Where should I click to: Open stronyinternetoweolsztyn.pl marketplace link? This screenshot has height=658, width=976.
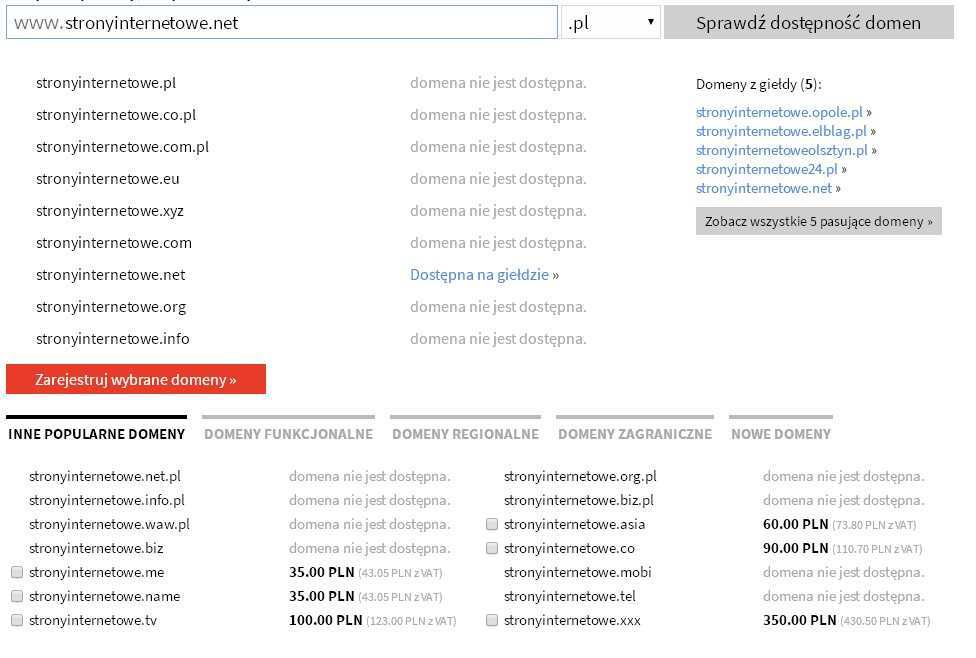782,151
